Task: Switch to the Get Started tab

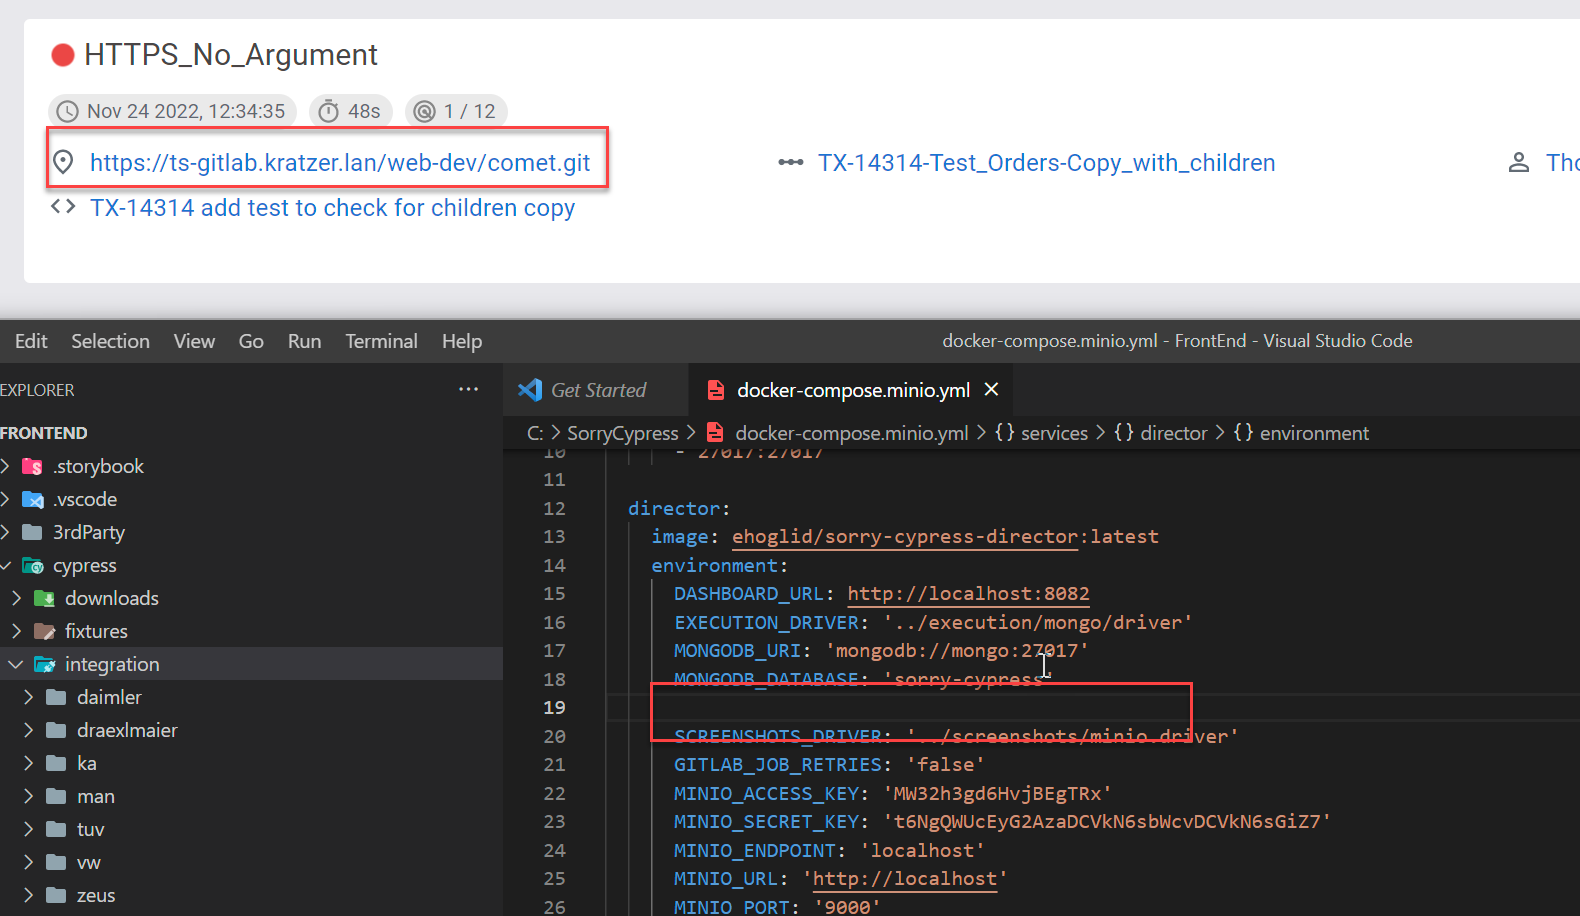Action: pyautogui.click(x=595, y=390)
